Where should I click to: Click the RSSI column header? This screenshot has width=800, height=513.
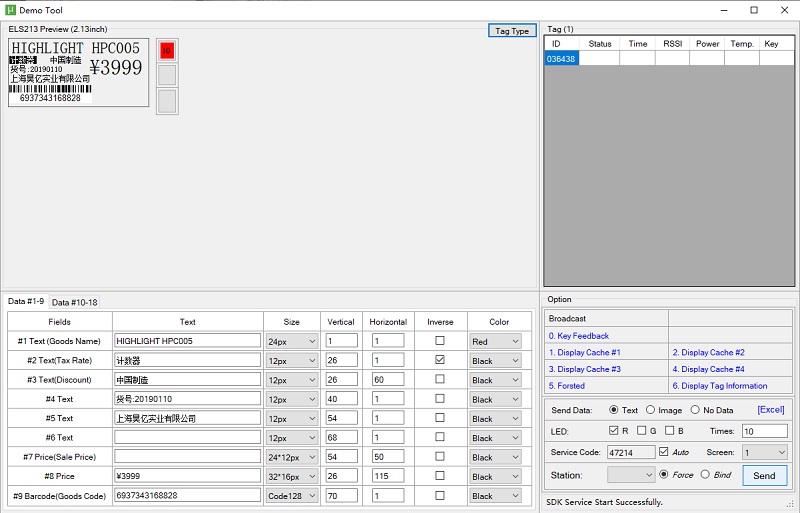pos(672,44)
